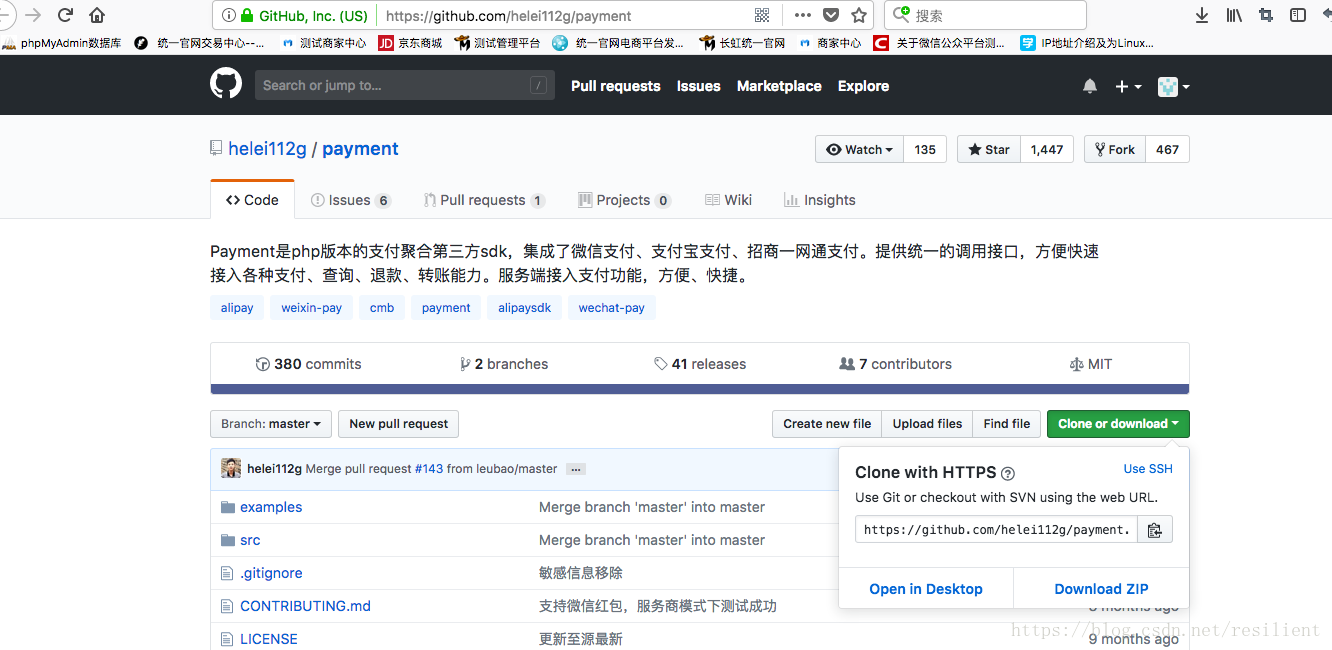Click the LICENSE file icon
Image resolution: width=1332 pixels, height=650 pixels.
(x=227, y=639)
